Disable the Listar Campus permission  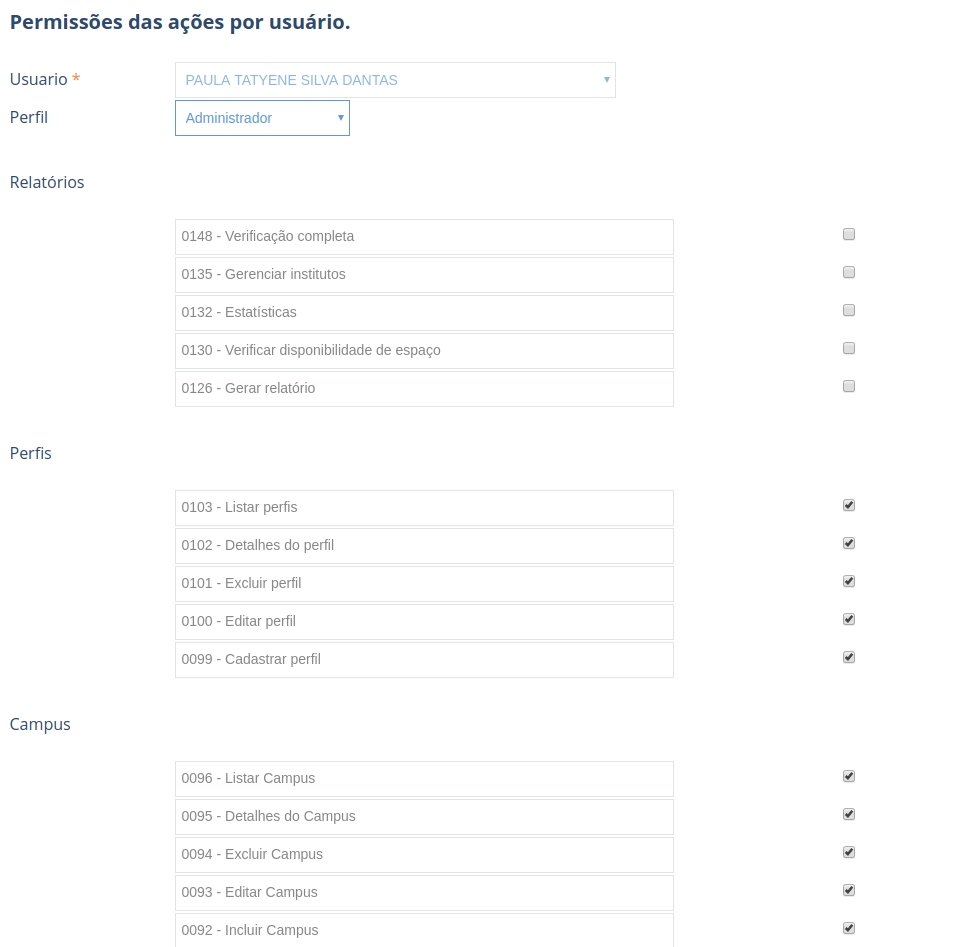(x=849, y=776)
